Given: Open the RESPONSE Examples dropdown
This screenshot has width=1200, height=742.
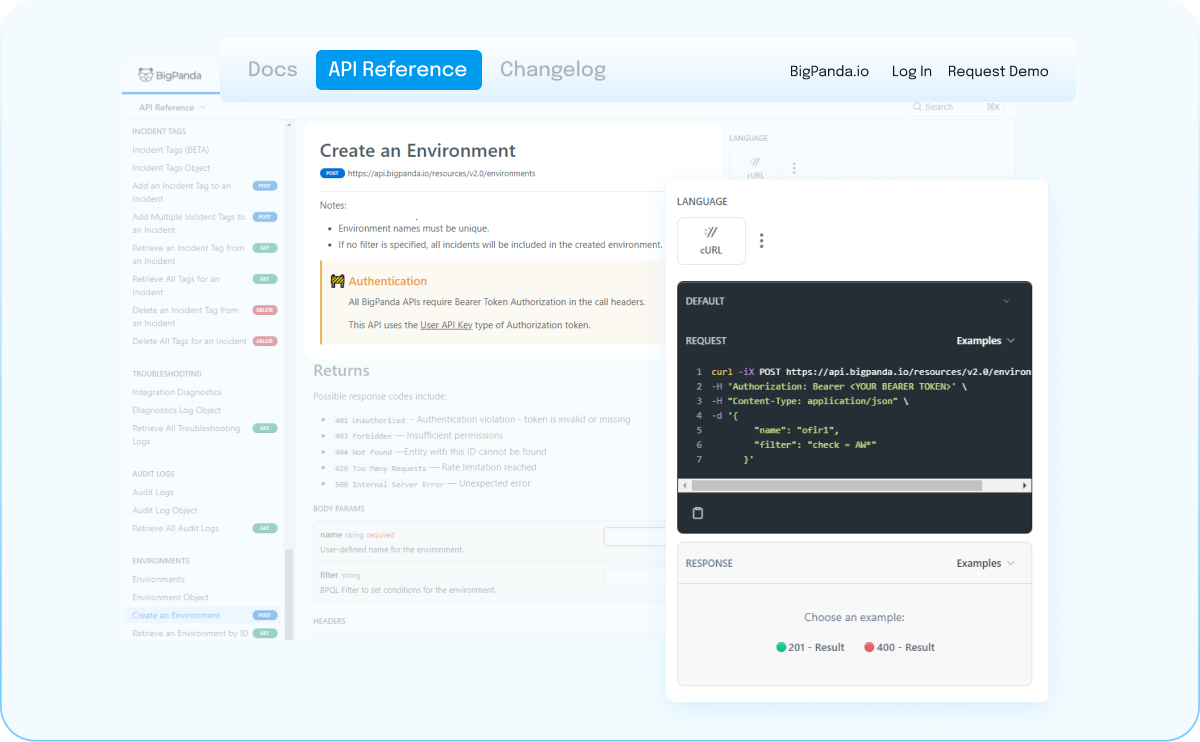Looking at the screenshot, I should [985, 562].
